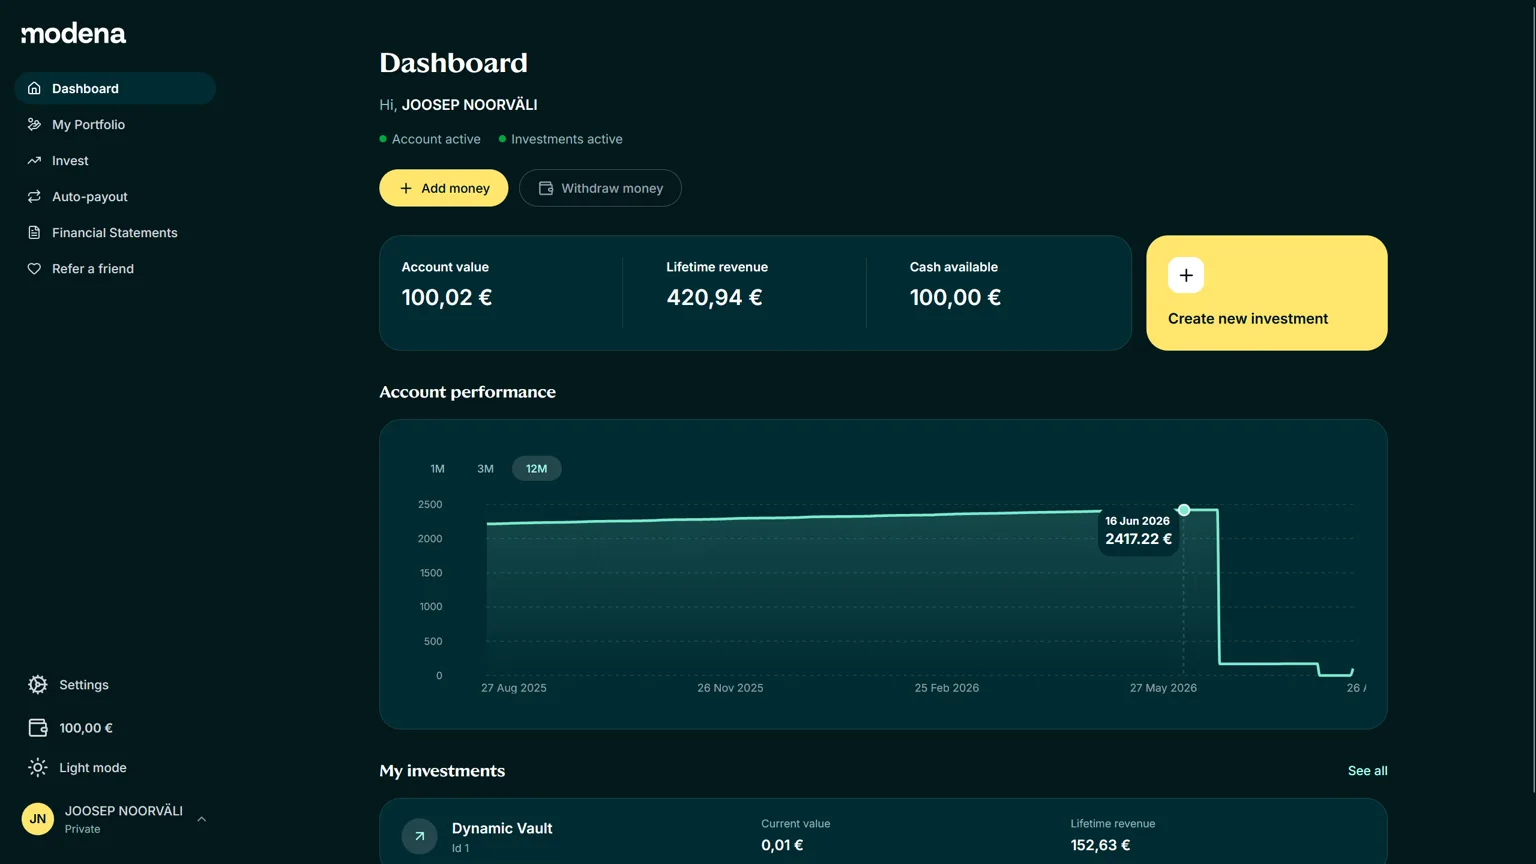Click the plus icon on Create new investment

coord(1186,275)
